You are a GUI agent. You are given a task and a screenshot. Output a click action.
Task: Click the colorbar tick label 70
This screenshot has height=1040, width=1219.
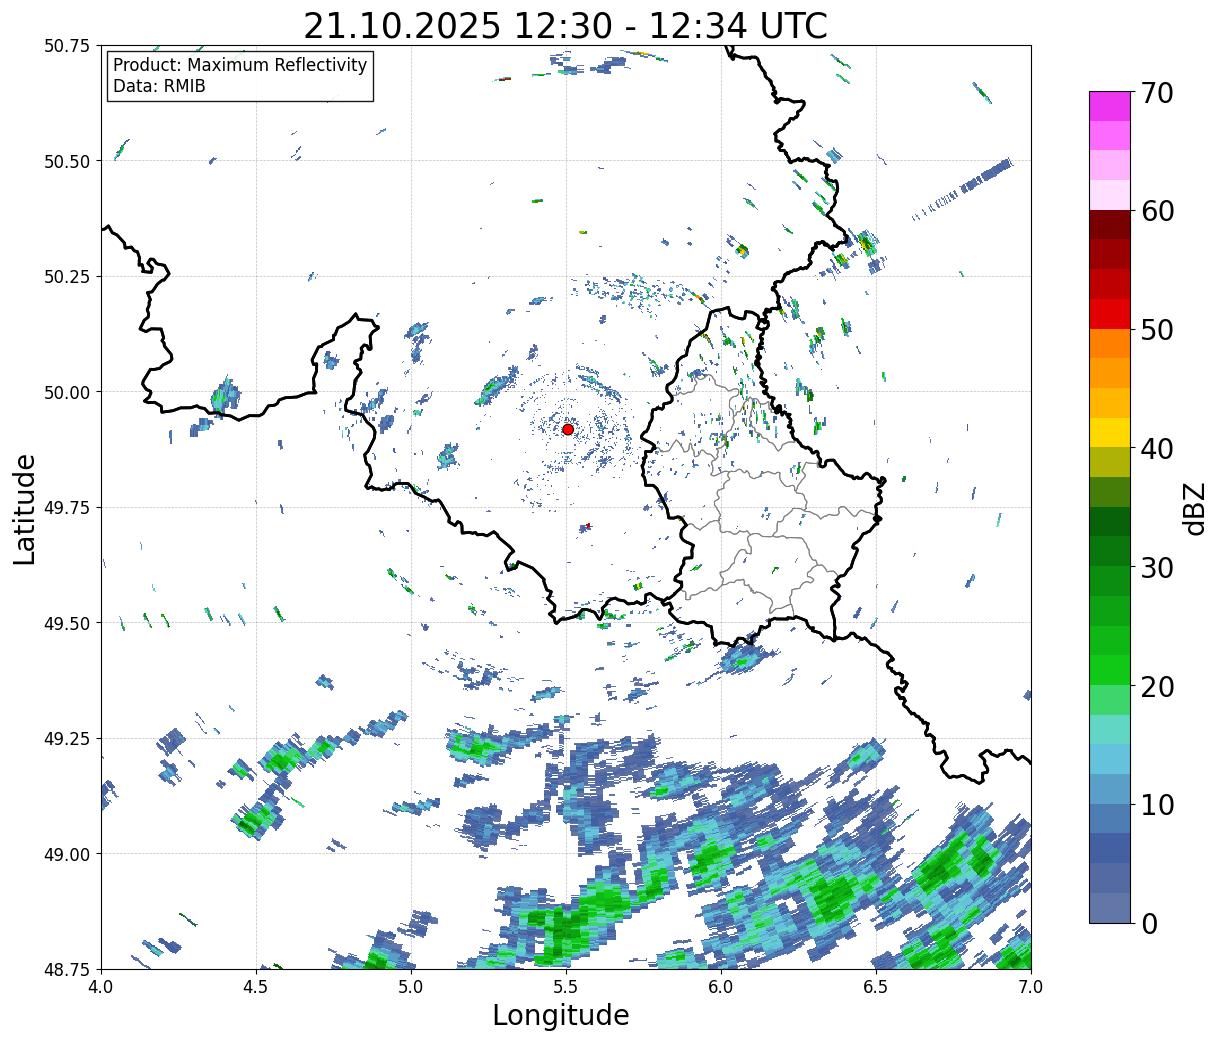(x=1156, y=92)
